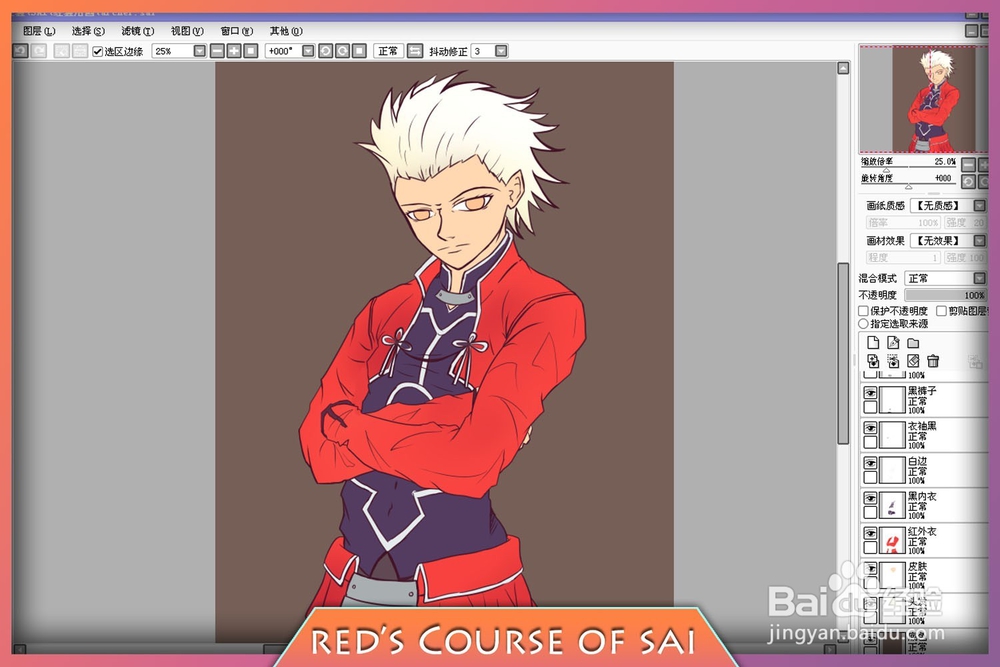Open 其他(O) menu

286,31
